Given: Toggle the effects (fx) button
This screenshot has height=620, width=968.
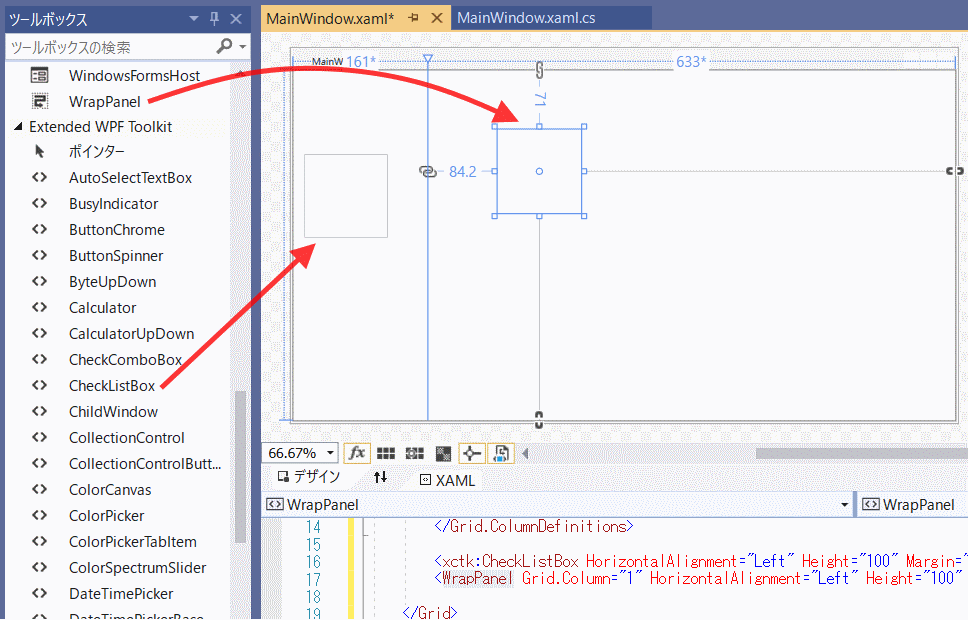Looking at the screenshot, I should click(357, 453).
